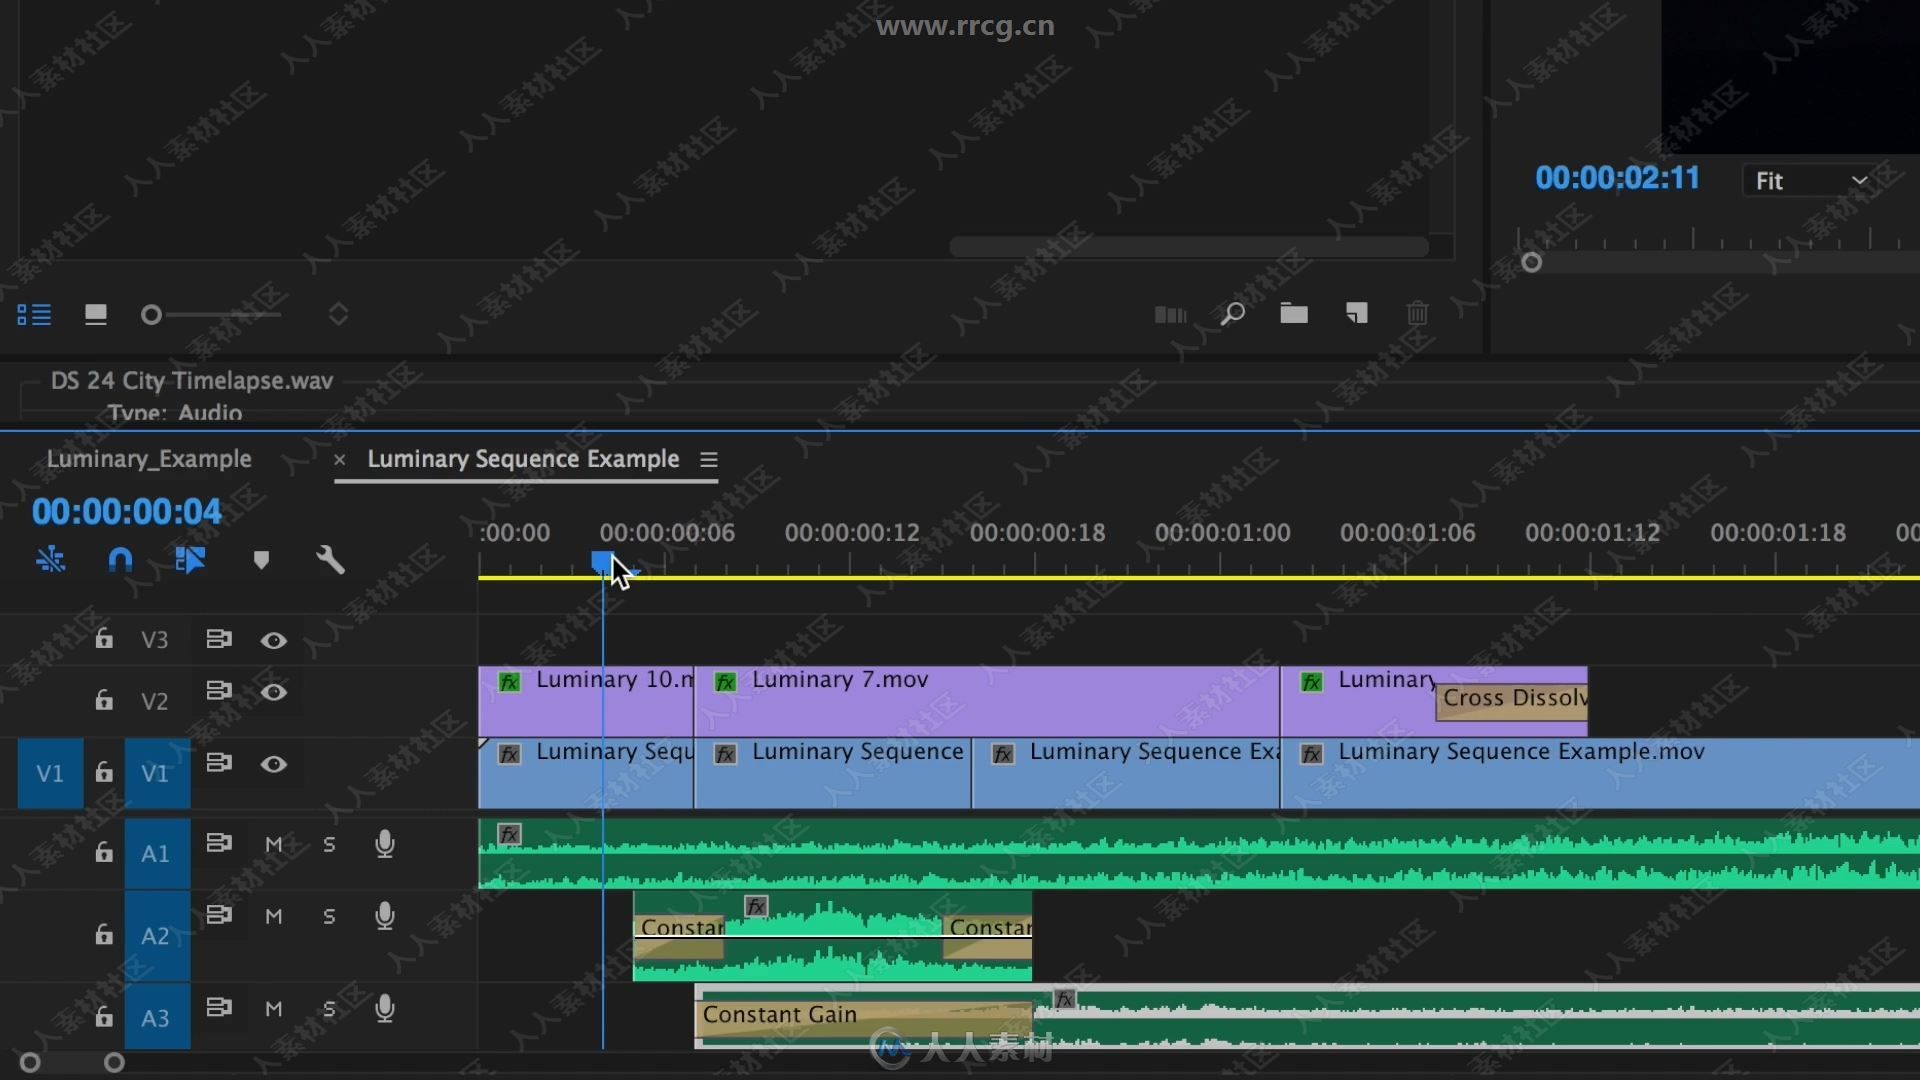
Task: Click the New Item icon
Action: point(1356,314)
